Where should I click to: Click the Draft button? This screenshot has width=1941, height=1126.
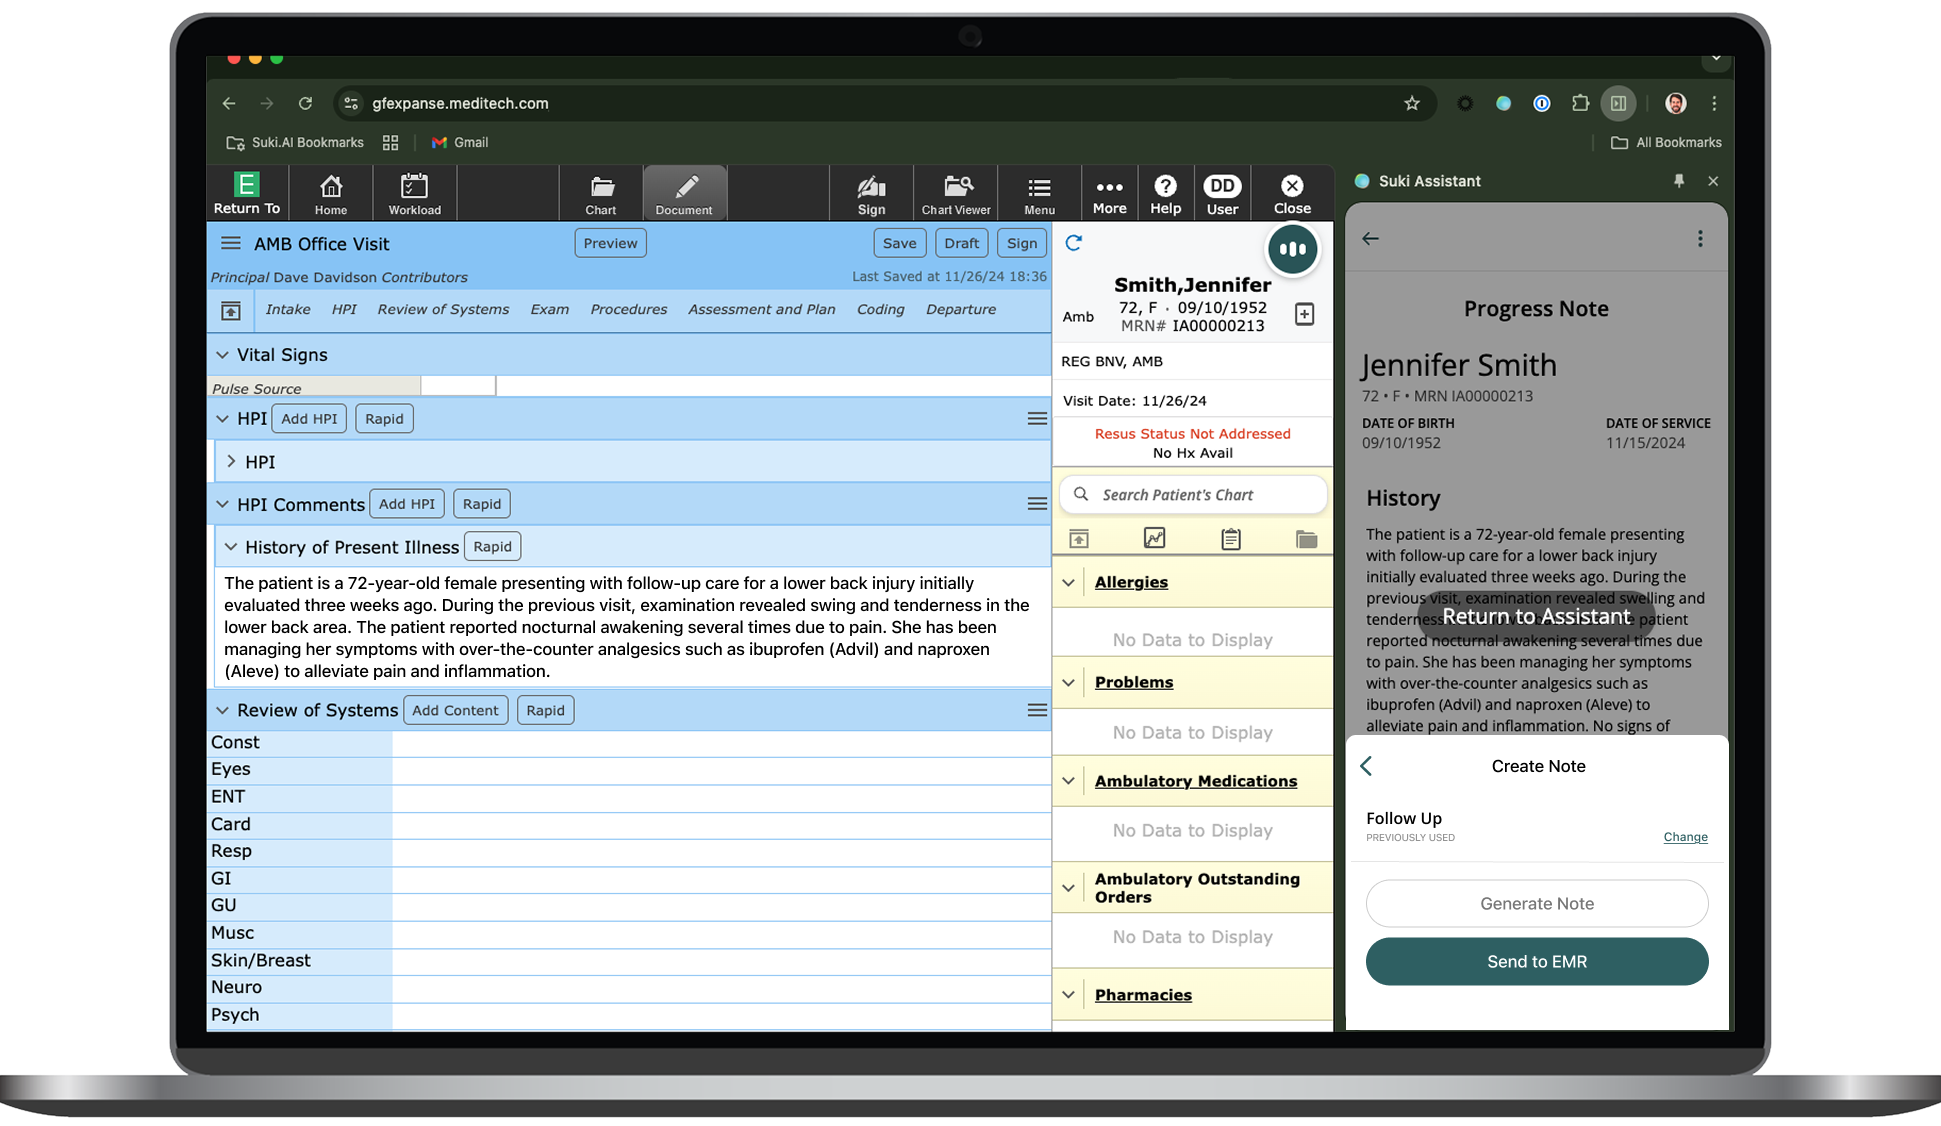961,243
